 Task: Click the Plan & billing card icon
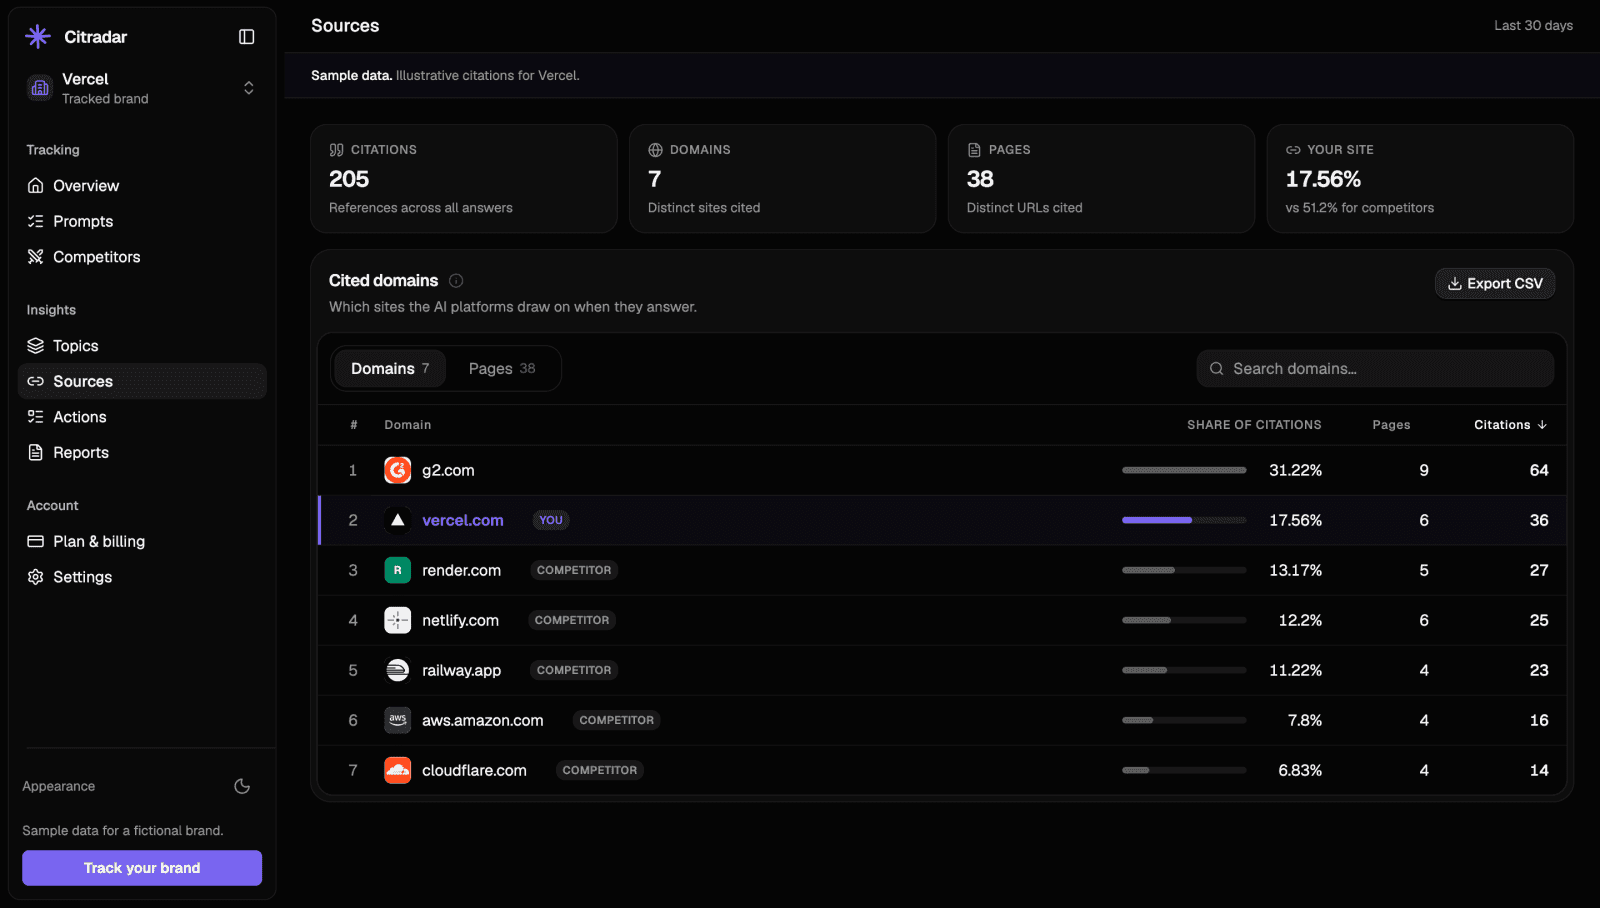[36, 541]
